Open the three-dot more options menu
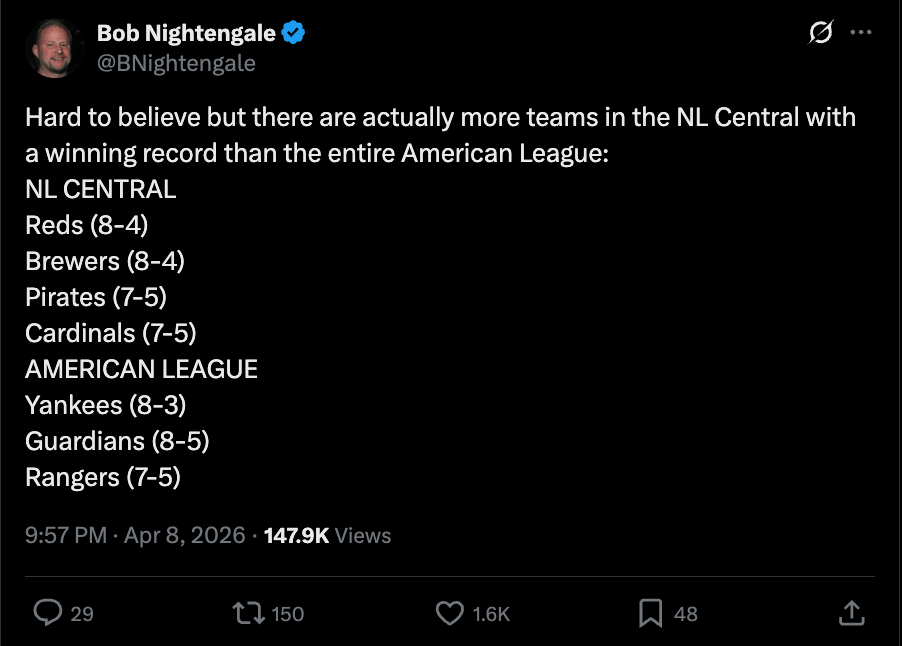 tap(860, 33)
